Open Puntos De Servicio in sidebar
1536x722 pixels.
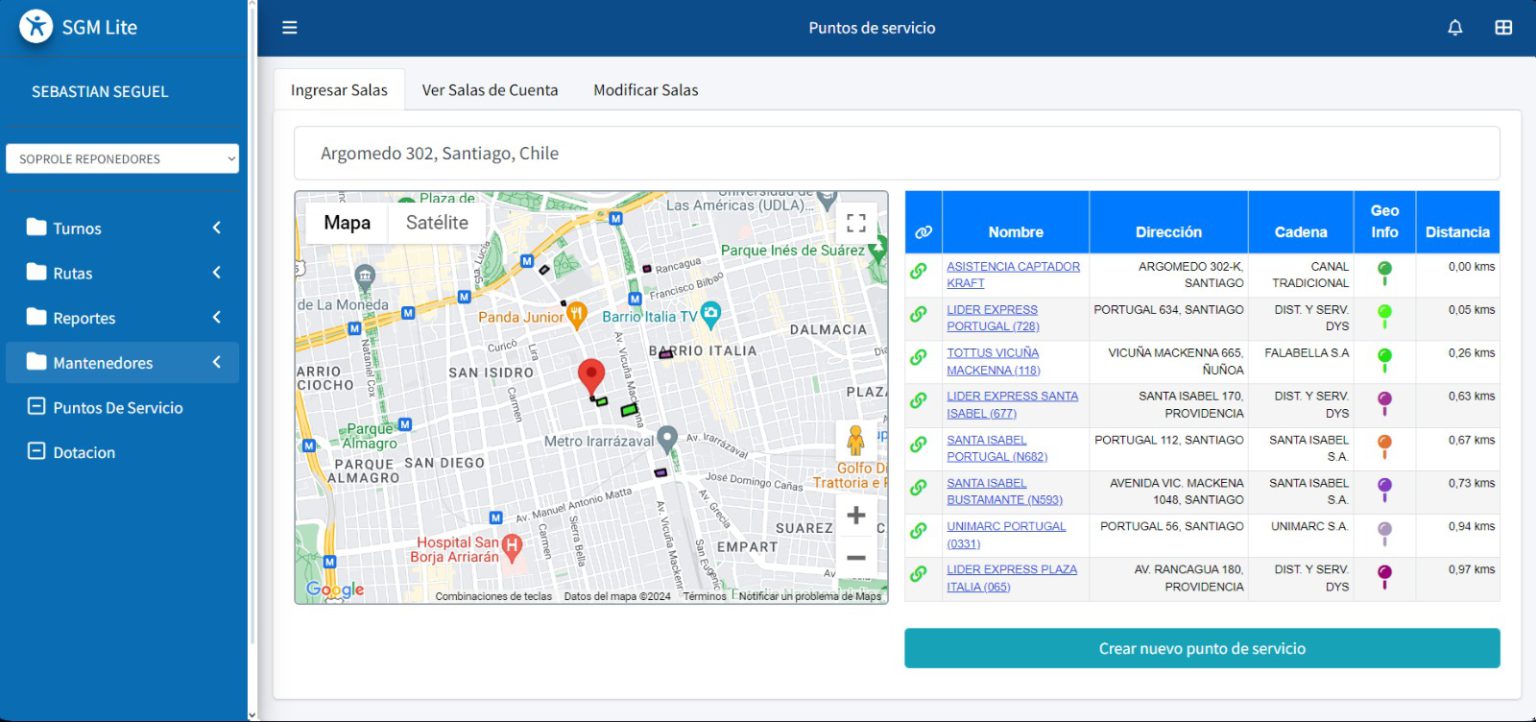coord(123,408)
